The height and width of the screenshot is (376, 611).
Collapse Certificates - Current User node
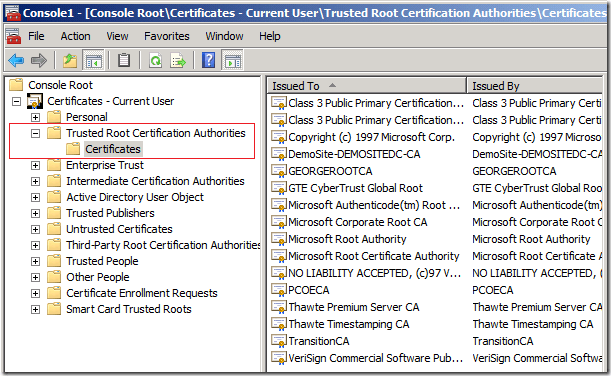coord(16,102)
